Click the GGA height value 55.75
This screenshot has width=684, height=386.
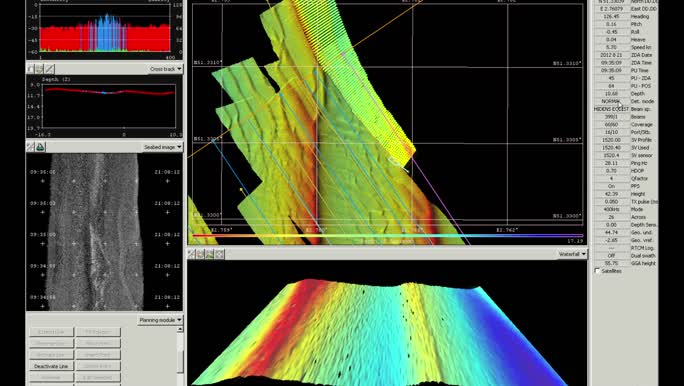pos(611,263)
